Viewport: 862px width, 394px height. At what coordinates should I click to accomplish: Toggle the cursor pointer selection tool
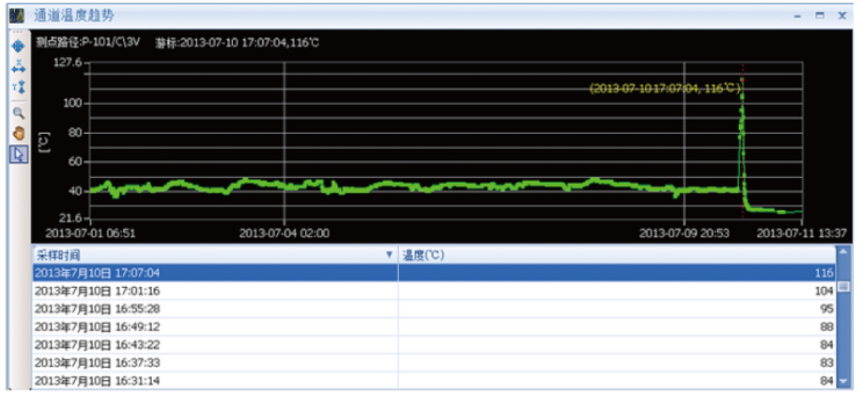(x=19, y=154)
